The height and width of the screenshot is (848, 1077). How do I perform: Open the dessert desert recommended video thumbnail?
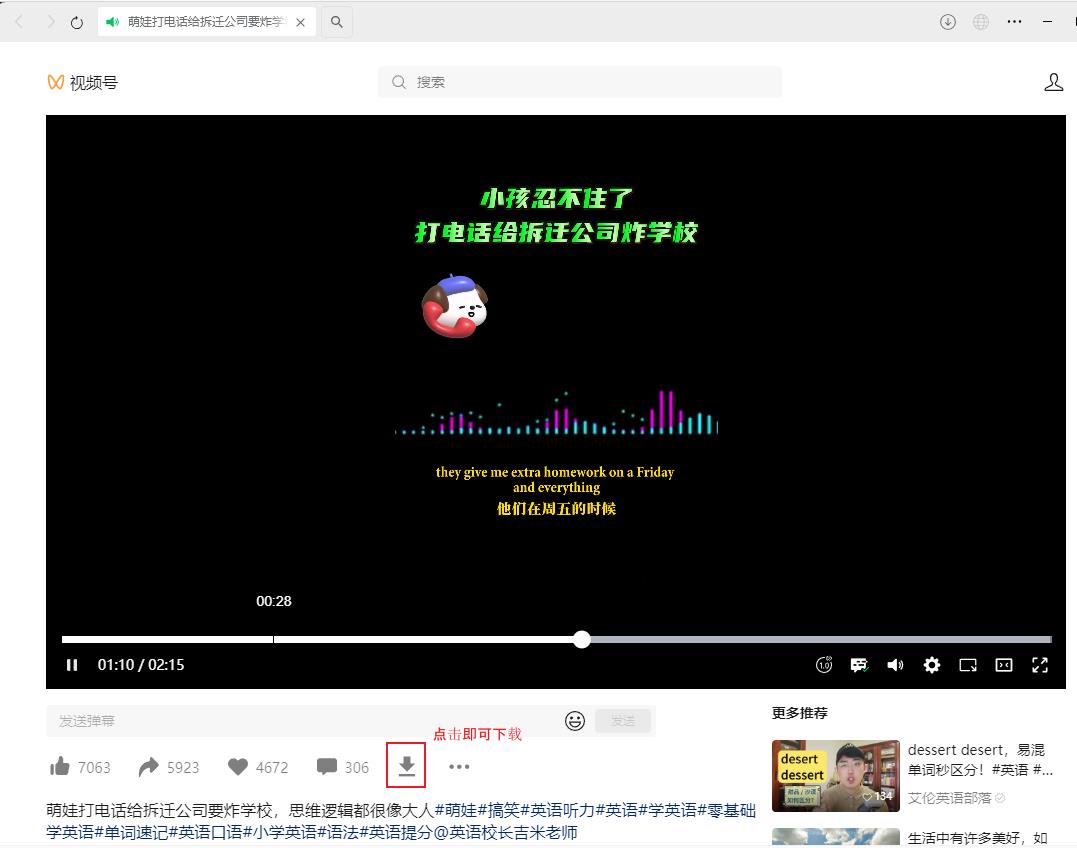835,775
